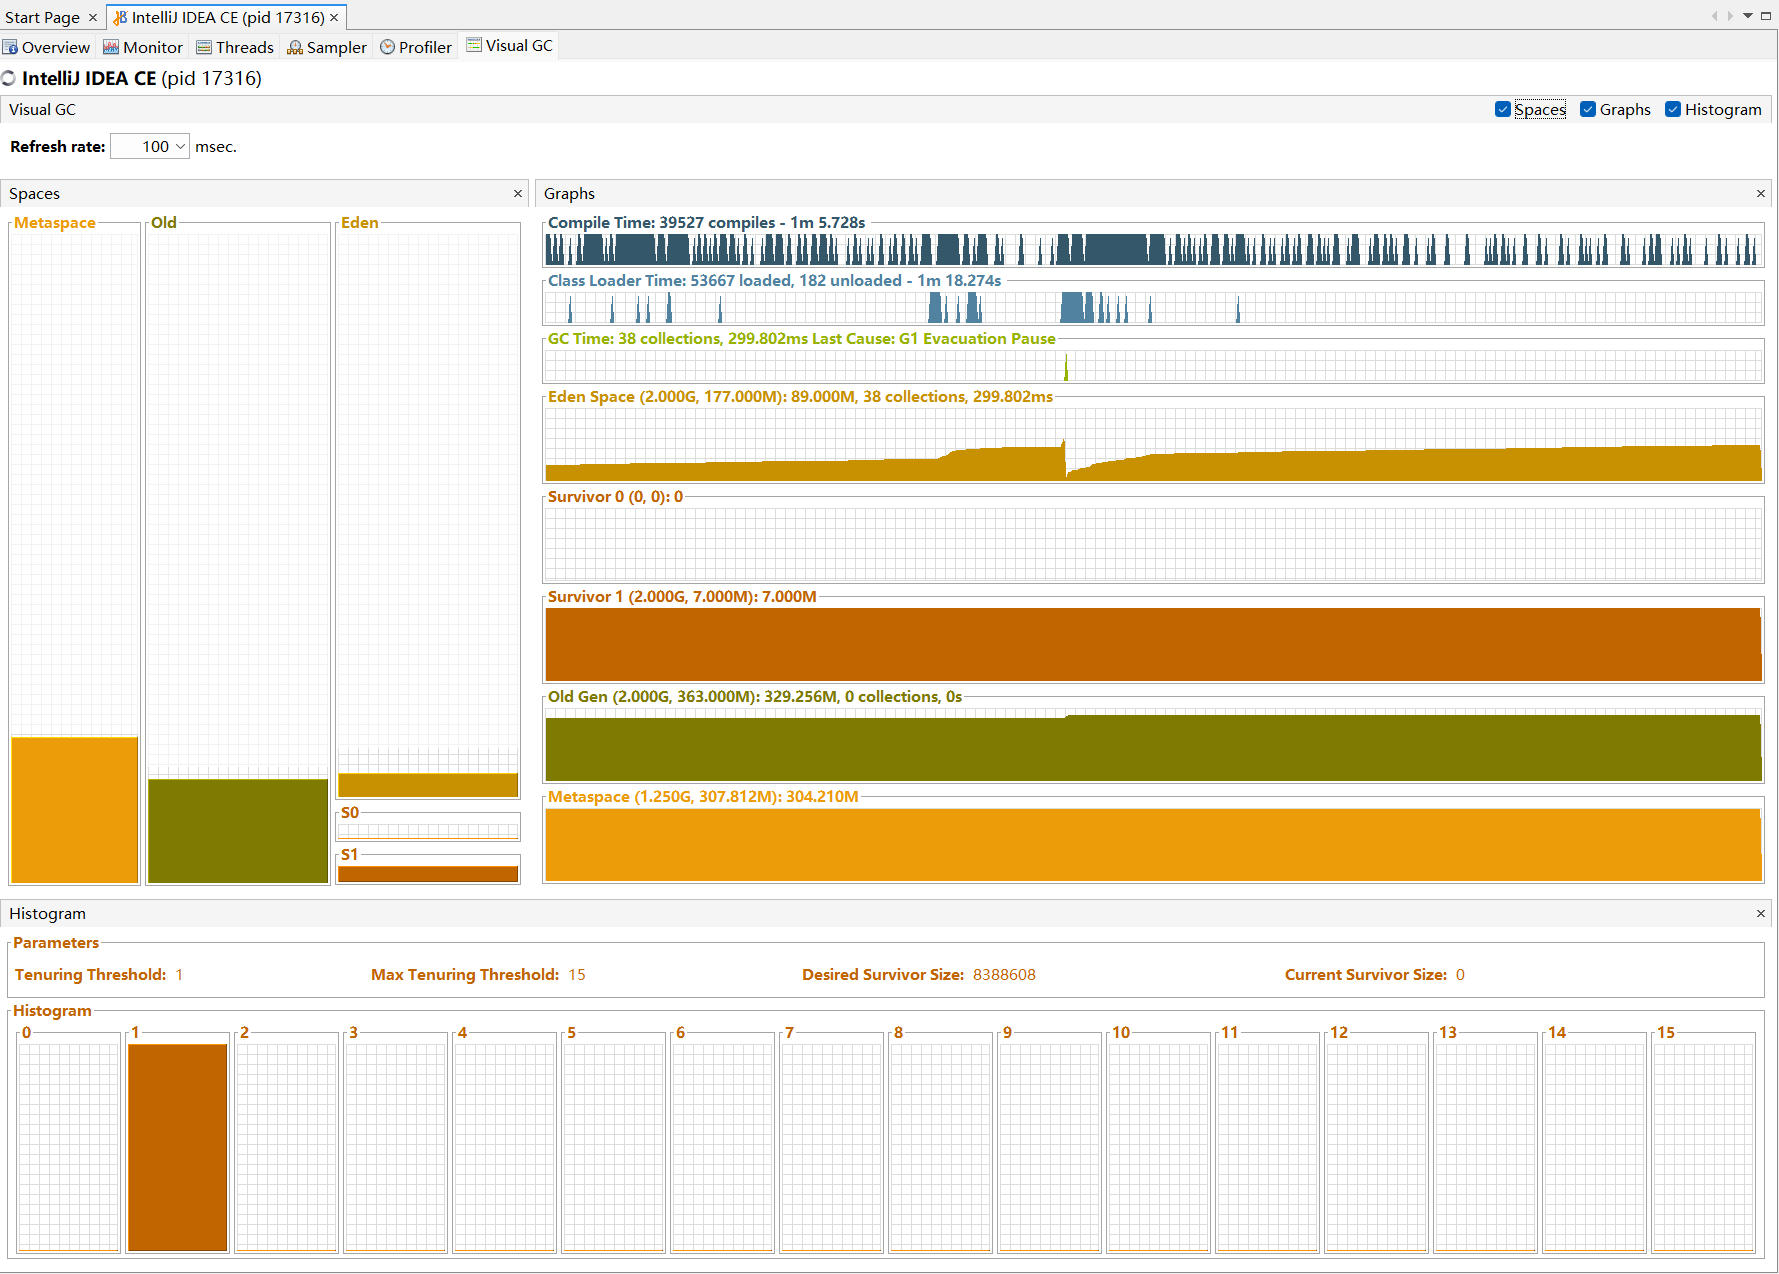This screenshot has width=1779, height=1274.
Task: Click the scroll documents left arrow
Action: 1714,16
